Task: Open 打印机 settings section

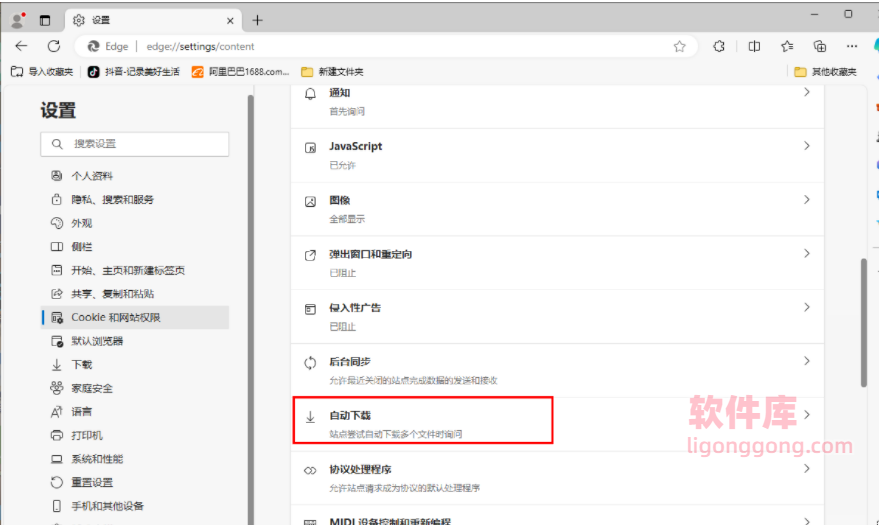Action: tap(135, 435)
